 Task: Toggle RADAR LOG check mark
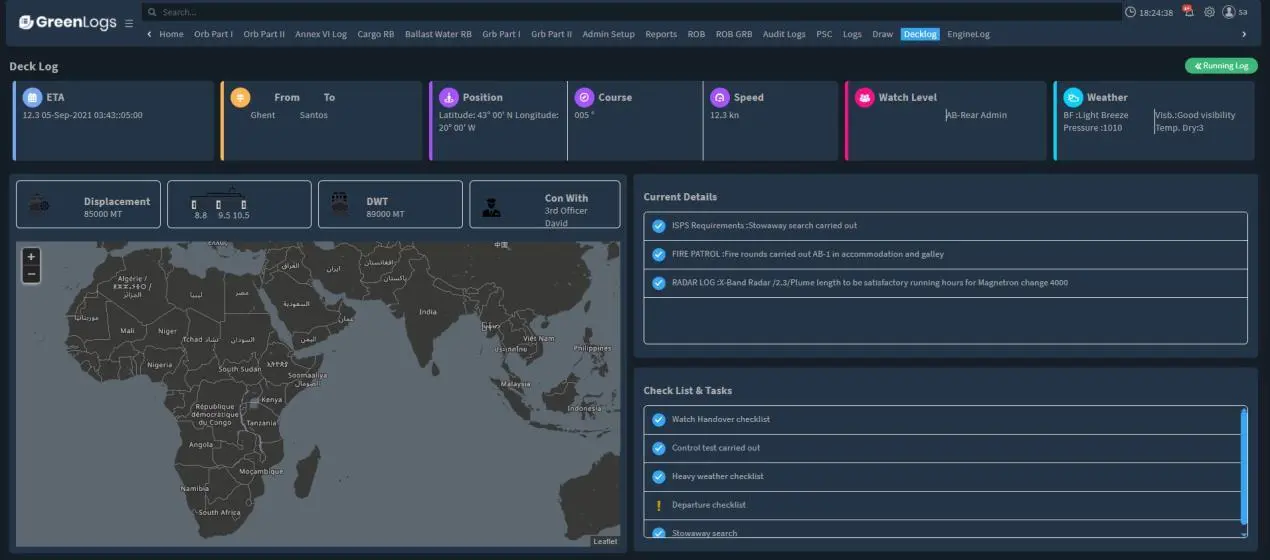[659, 283]
